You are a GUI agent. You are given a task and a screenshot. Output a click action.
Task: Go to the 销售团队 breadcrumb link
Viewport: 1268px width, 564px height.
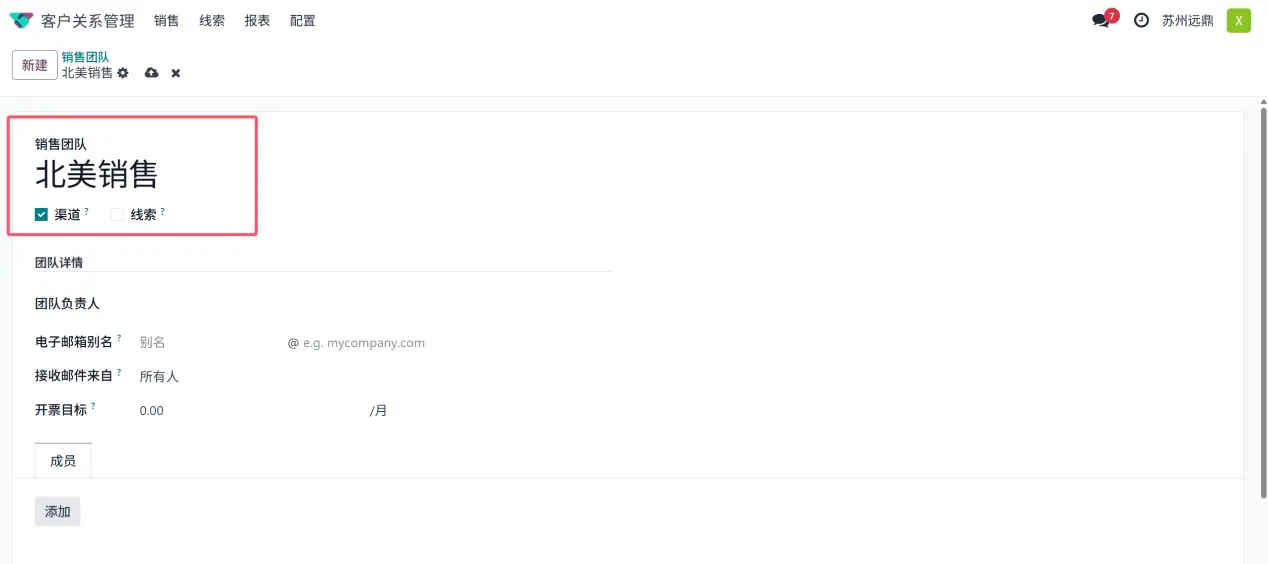[x=85, y=57]
